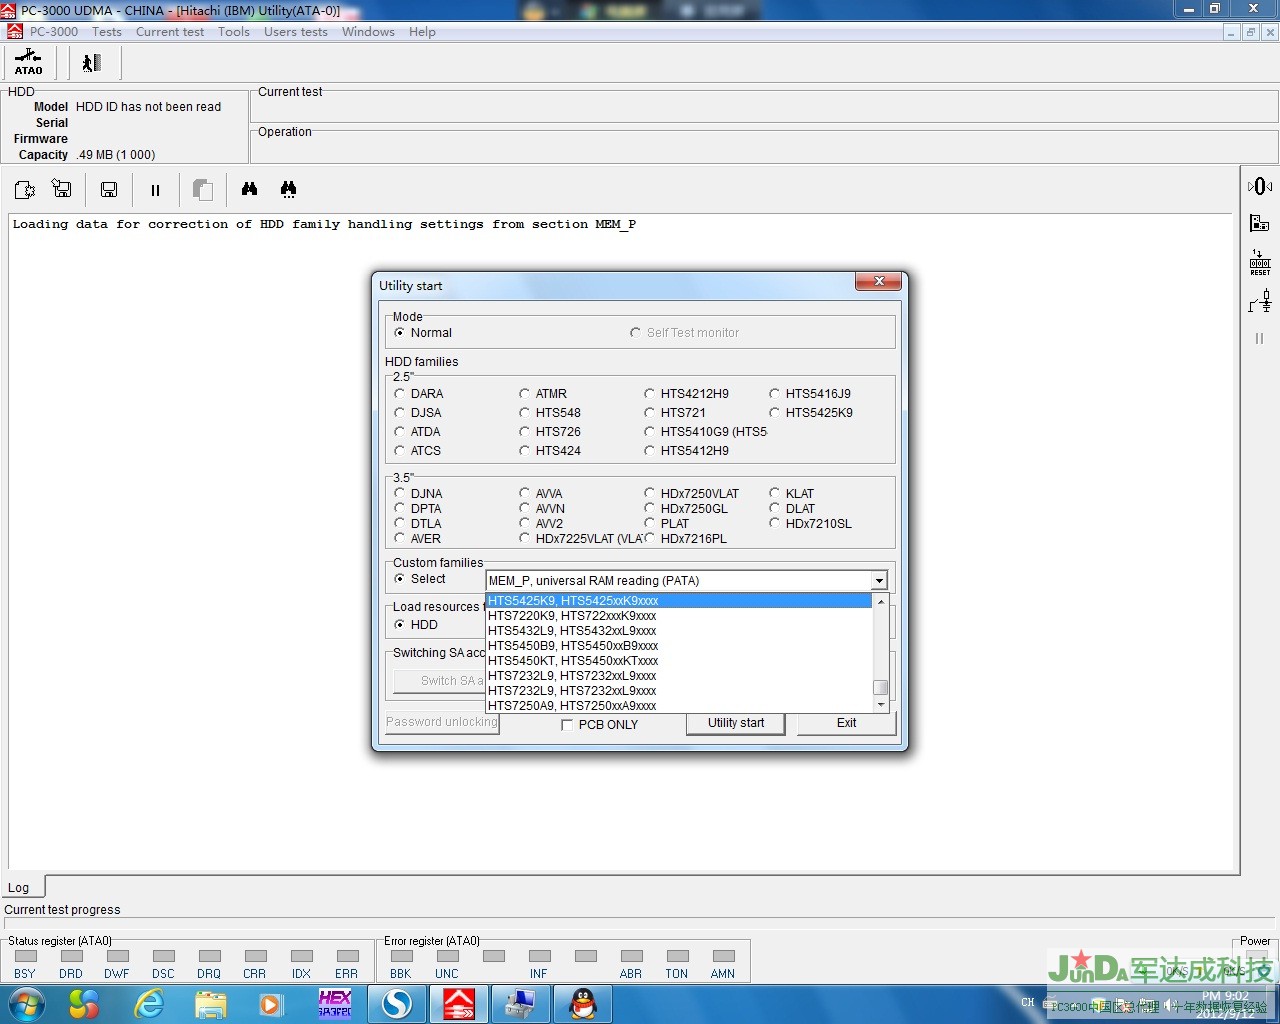The width and height of the screenshot is (1280, 1024).
Task: Choose HTS5432L9, HTS5432xxL9xxxx list entry
Action: click(x=679, y=631)
